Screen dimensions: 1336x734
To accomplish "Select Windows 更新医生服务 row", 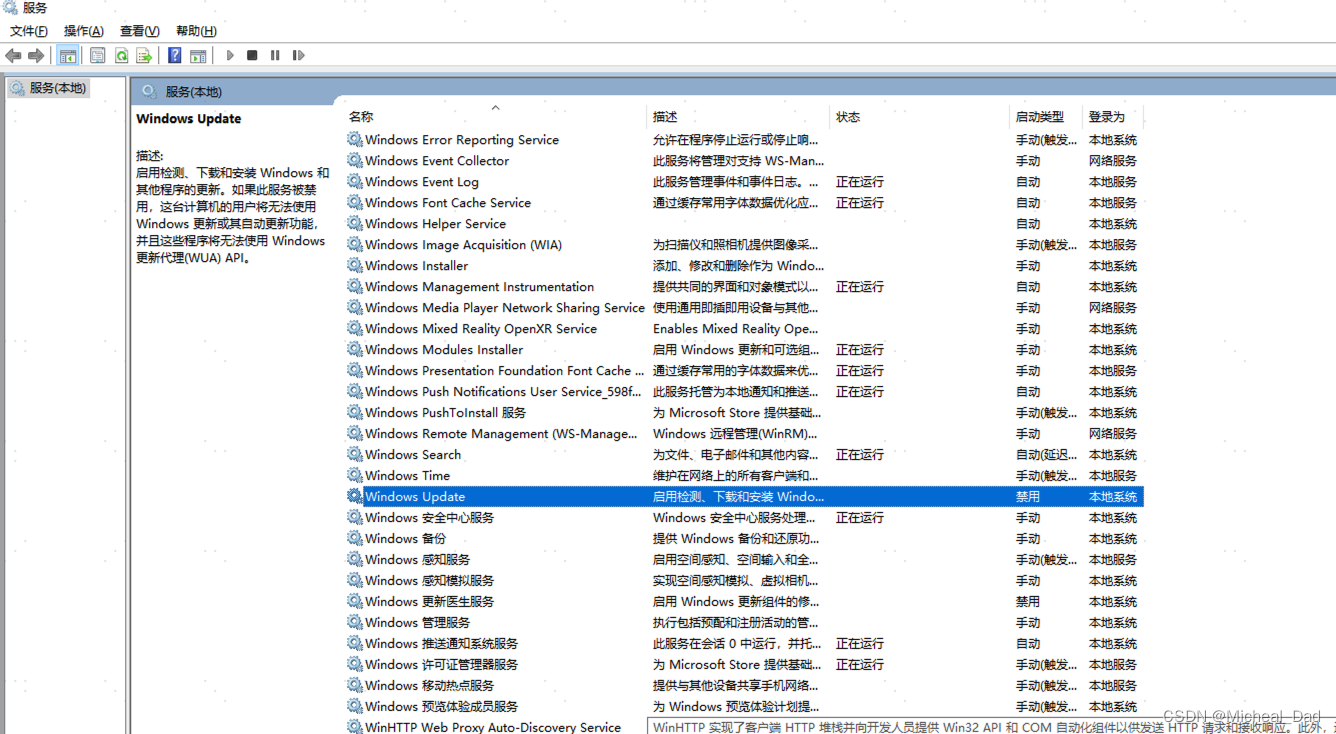I will point(744,602).
